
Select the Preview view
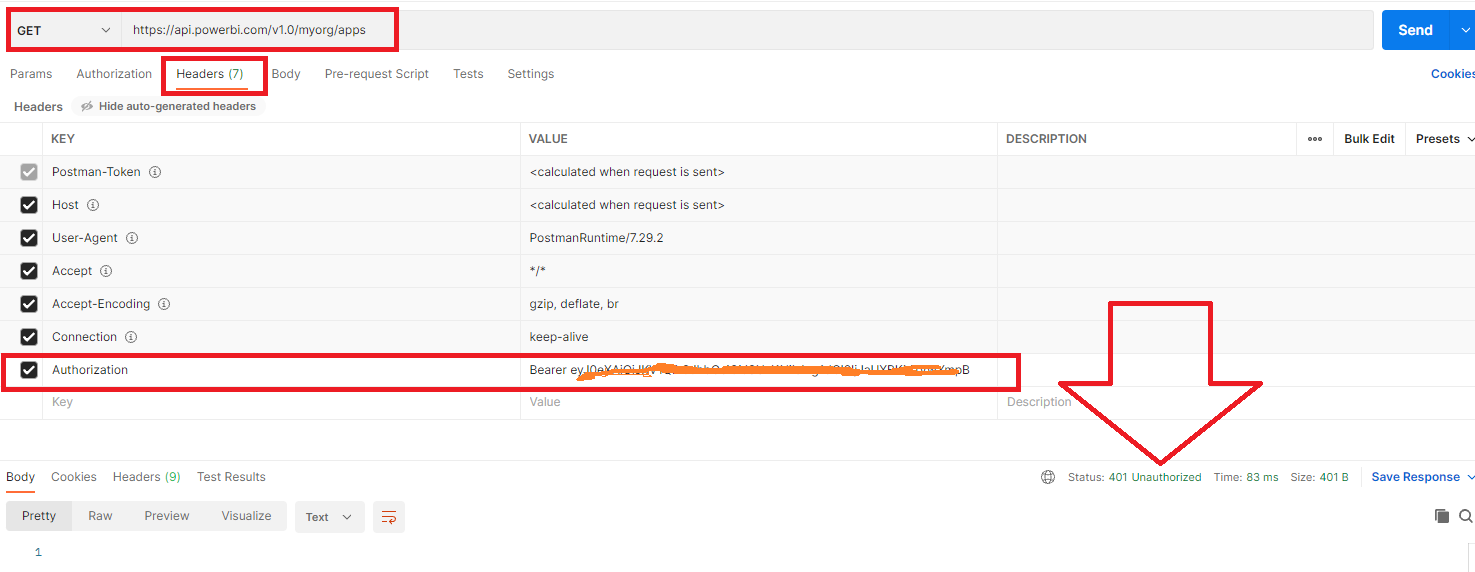click(167, 516)
